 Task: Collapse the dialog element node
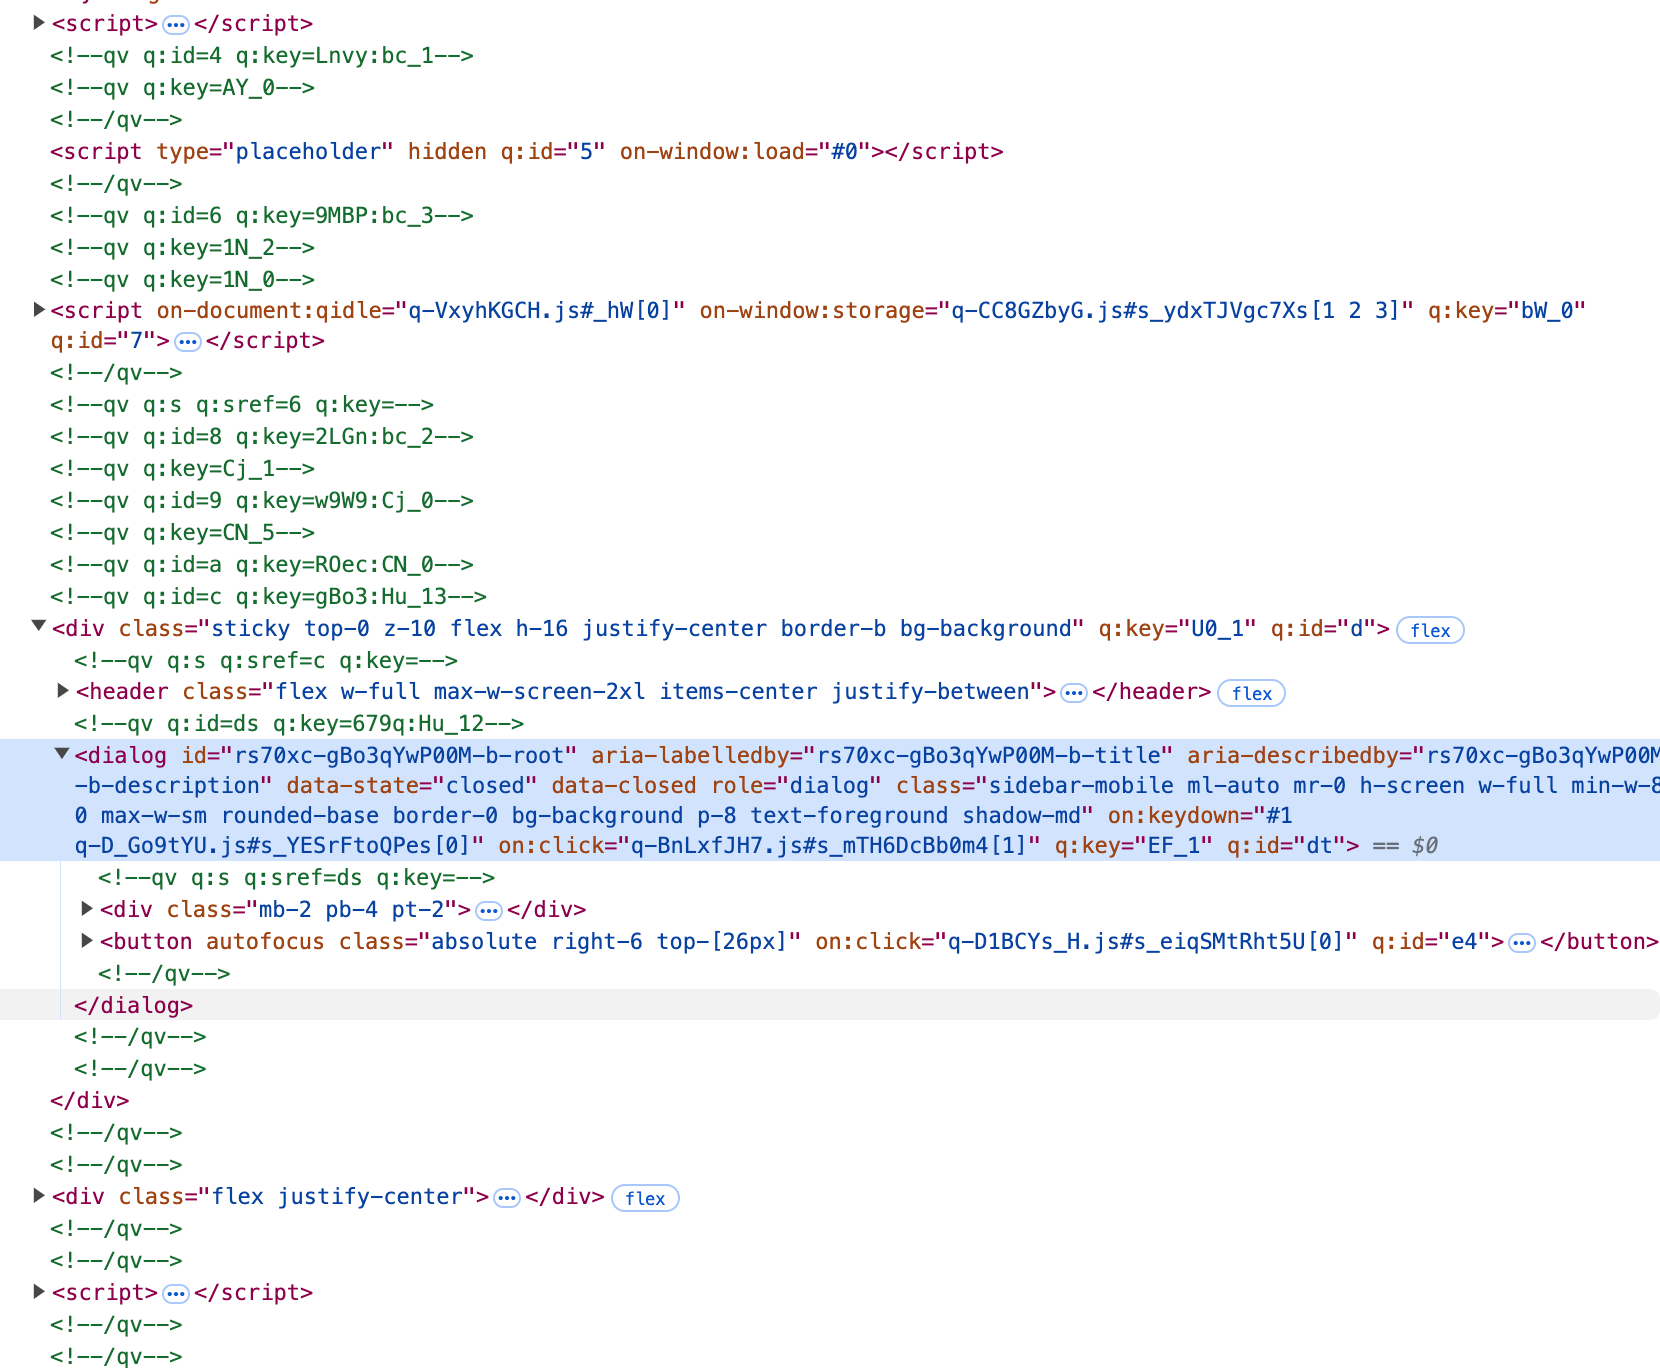click(62, 755)
